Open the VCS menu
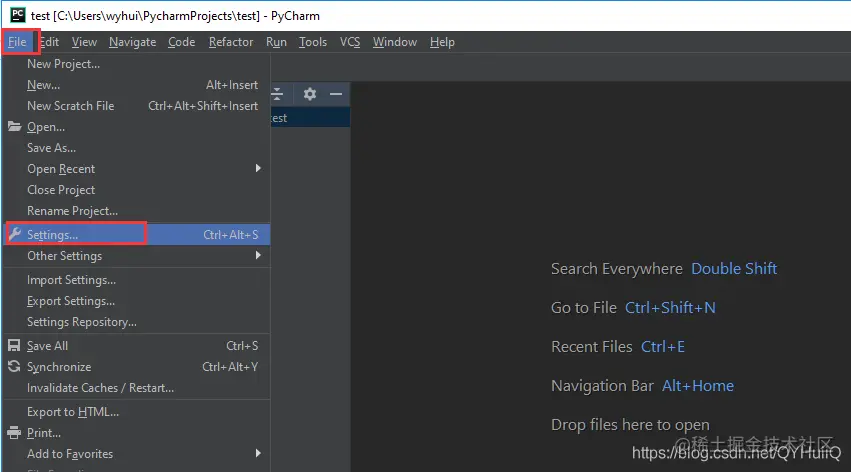This screenshot has width=851, height=472. pyautogui.click(x=350, y=42)
